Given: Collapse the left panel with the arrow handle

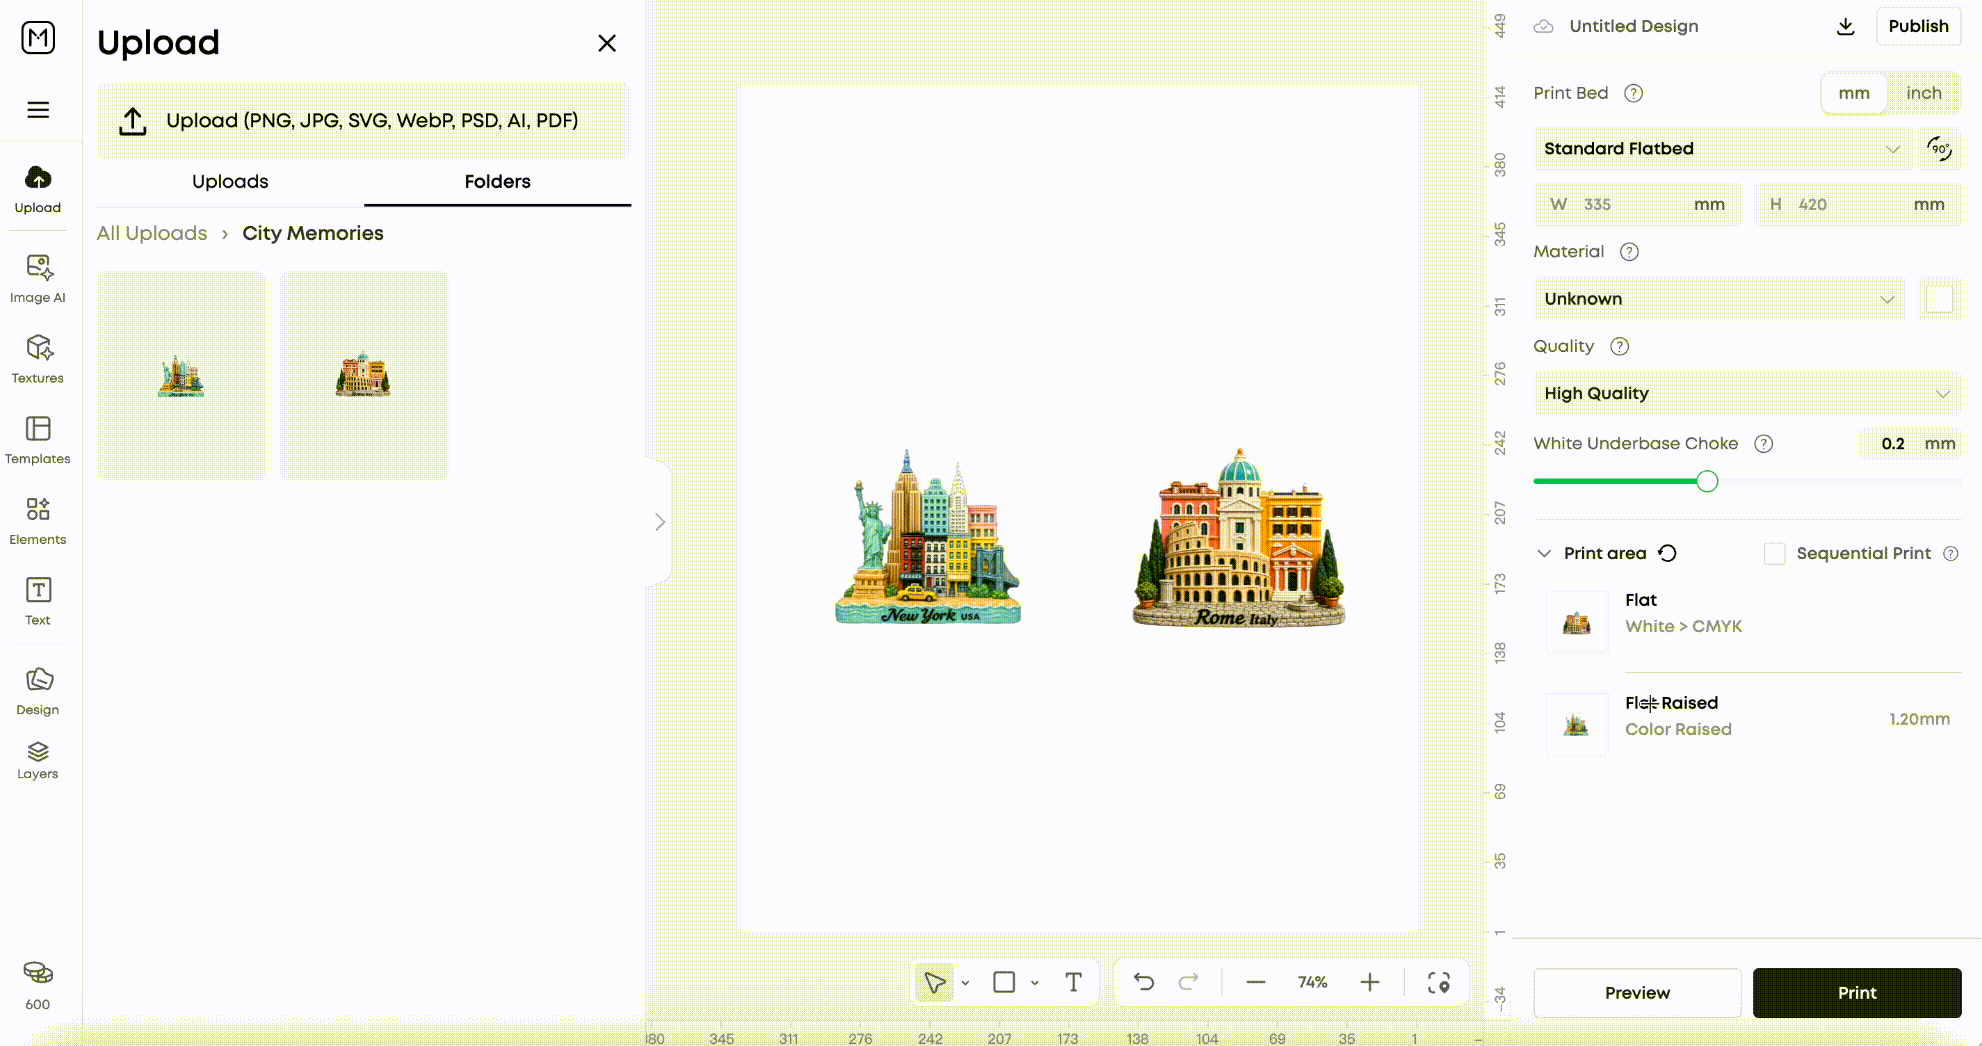Looking at the screenshot, I should coord(659,522).
